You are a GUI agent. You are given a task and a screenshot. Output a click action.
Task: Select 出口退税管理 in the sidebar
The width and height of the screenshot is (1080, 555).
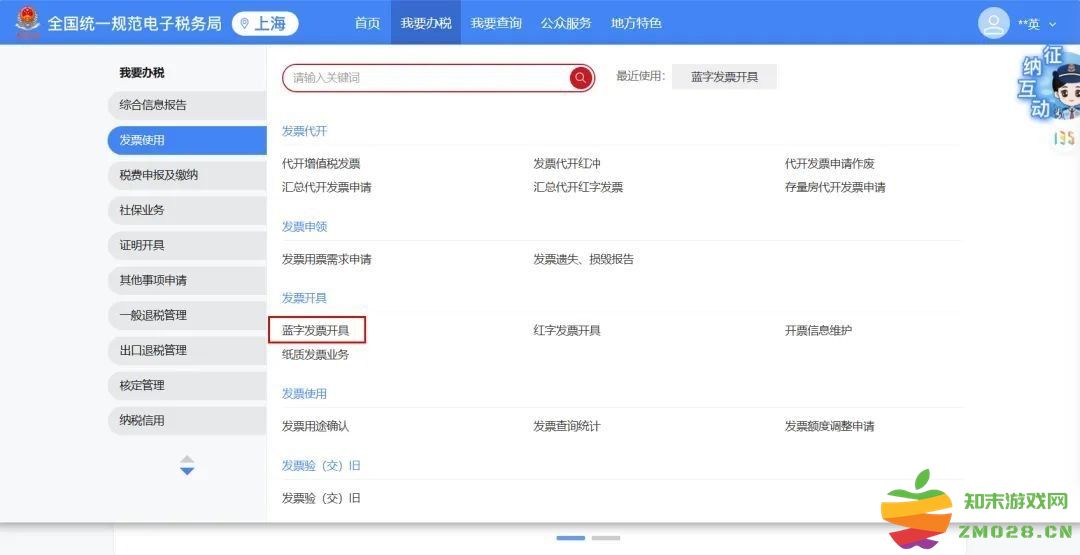(x=187, y=350)
